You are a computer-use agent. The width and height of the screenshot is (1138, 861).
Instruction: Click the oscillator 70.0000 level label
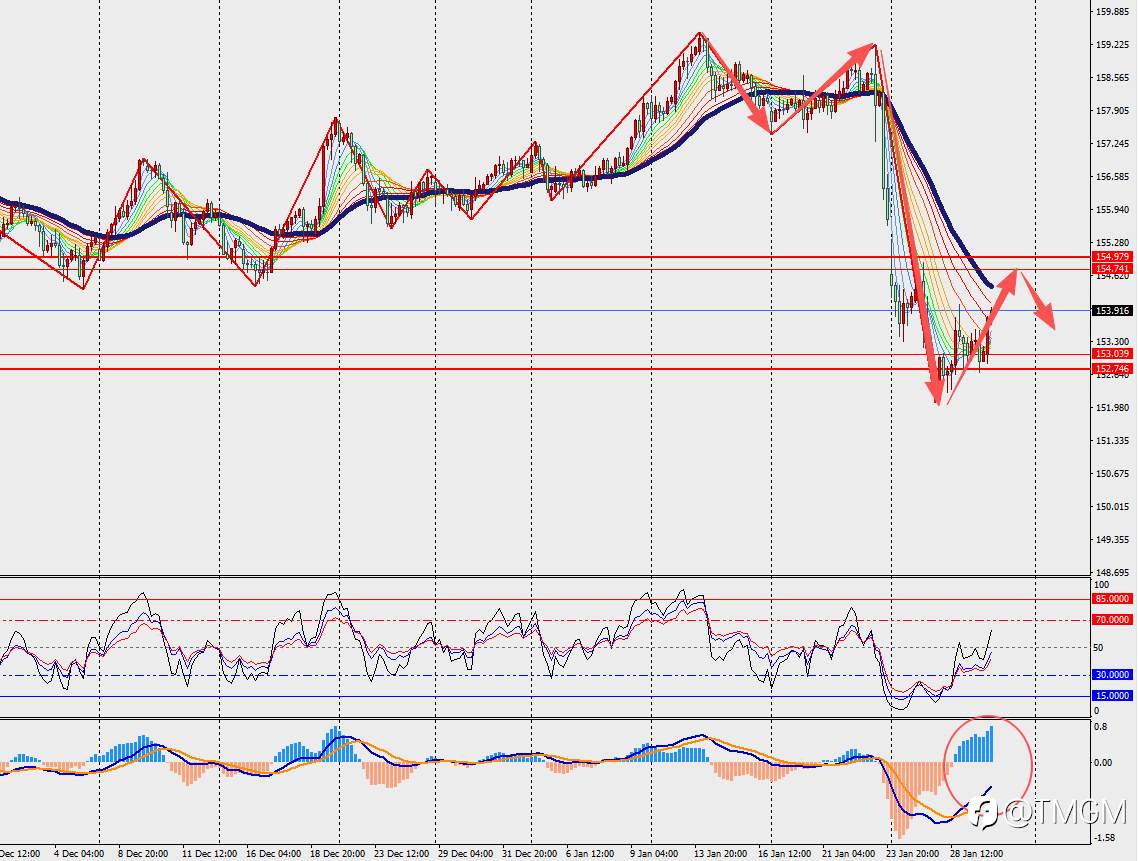tap(1112, 620)
